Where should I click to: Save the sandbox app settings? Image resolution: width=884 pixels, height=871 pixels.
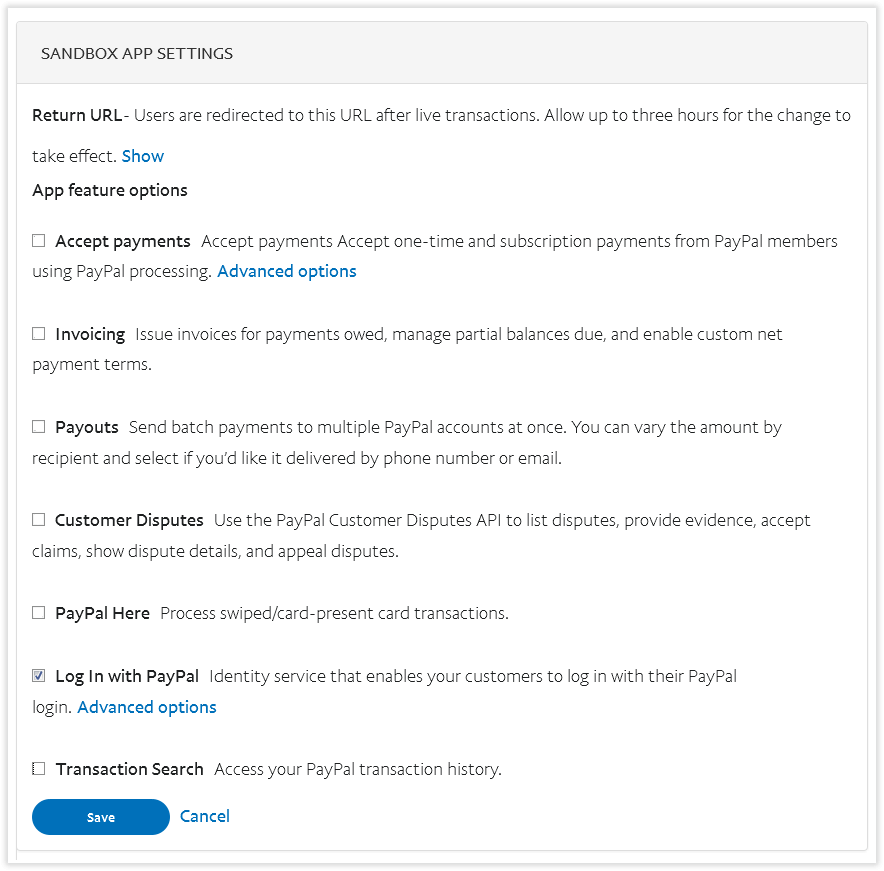(x=101, y=817)
